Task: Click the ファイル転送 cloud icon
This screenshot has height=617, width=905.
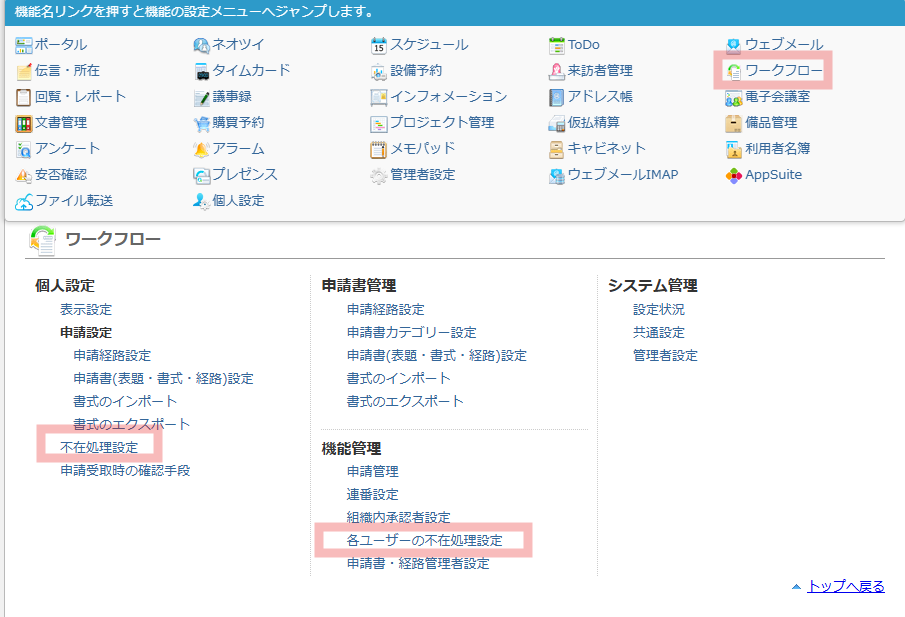Action: click(x=24, y=201)
